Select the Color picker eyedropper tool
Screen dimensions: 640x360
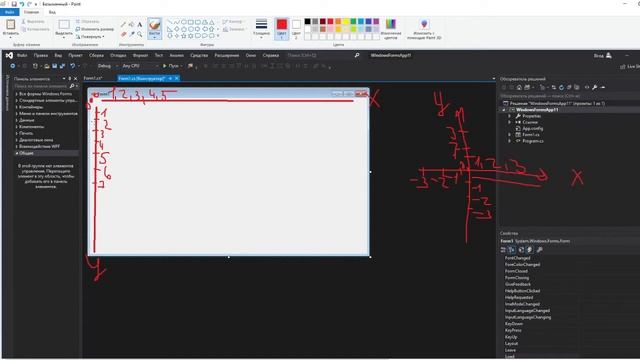tap(131, 34)
